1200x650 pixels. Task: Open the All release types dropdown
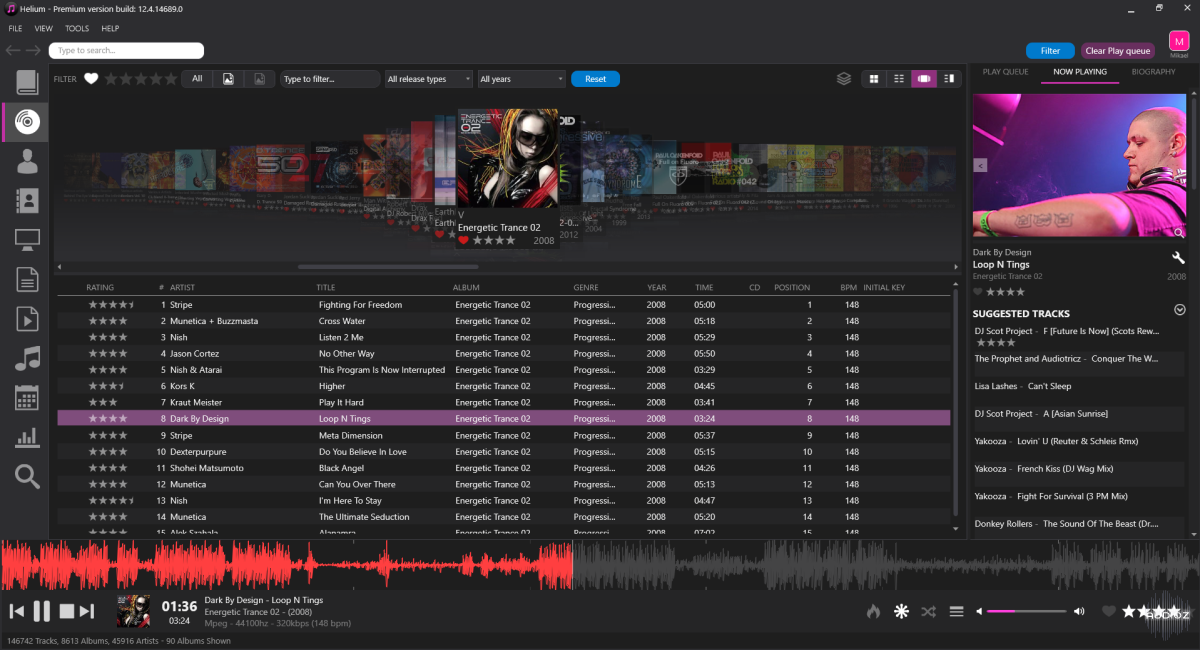click(x=429, y=79)
